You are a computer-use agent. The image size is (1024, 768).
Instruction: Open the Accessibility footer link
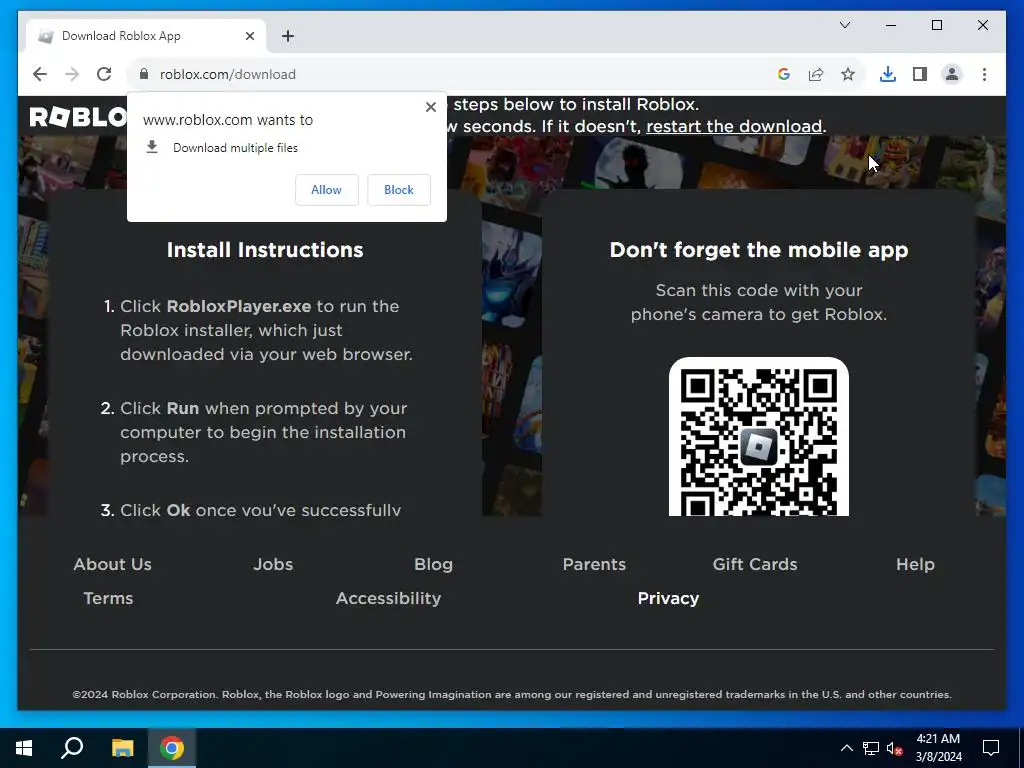(389, 598)
